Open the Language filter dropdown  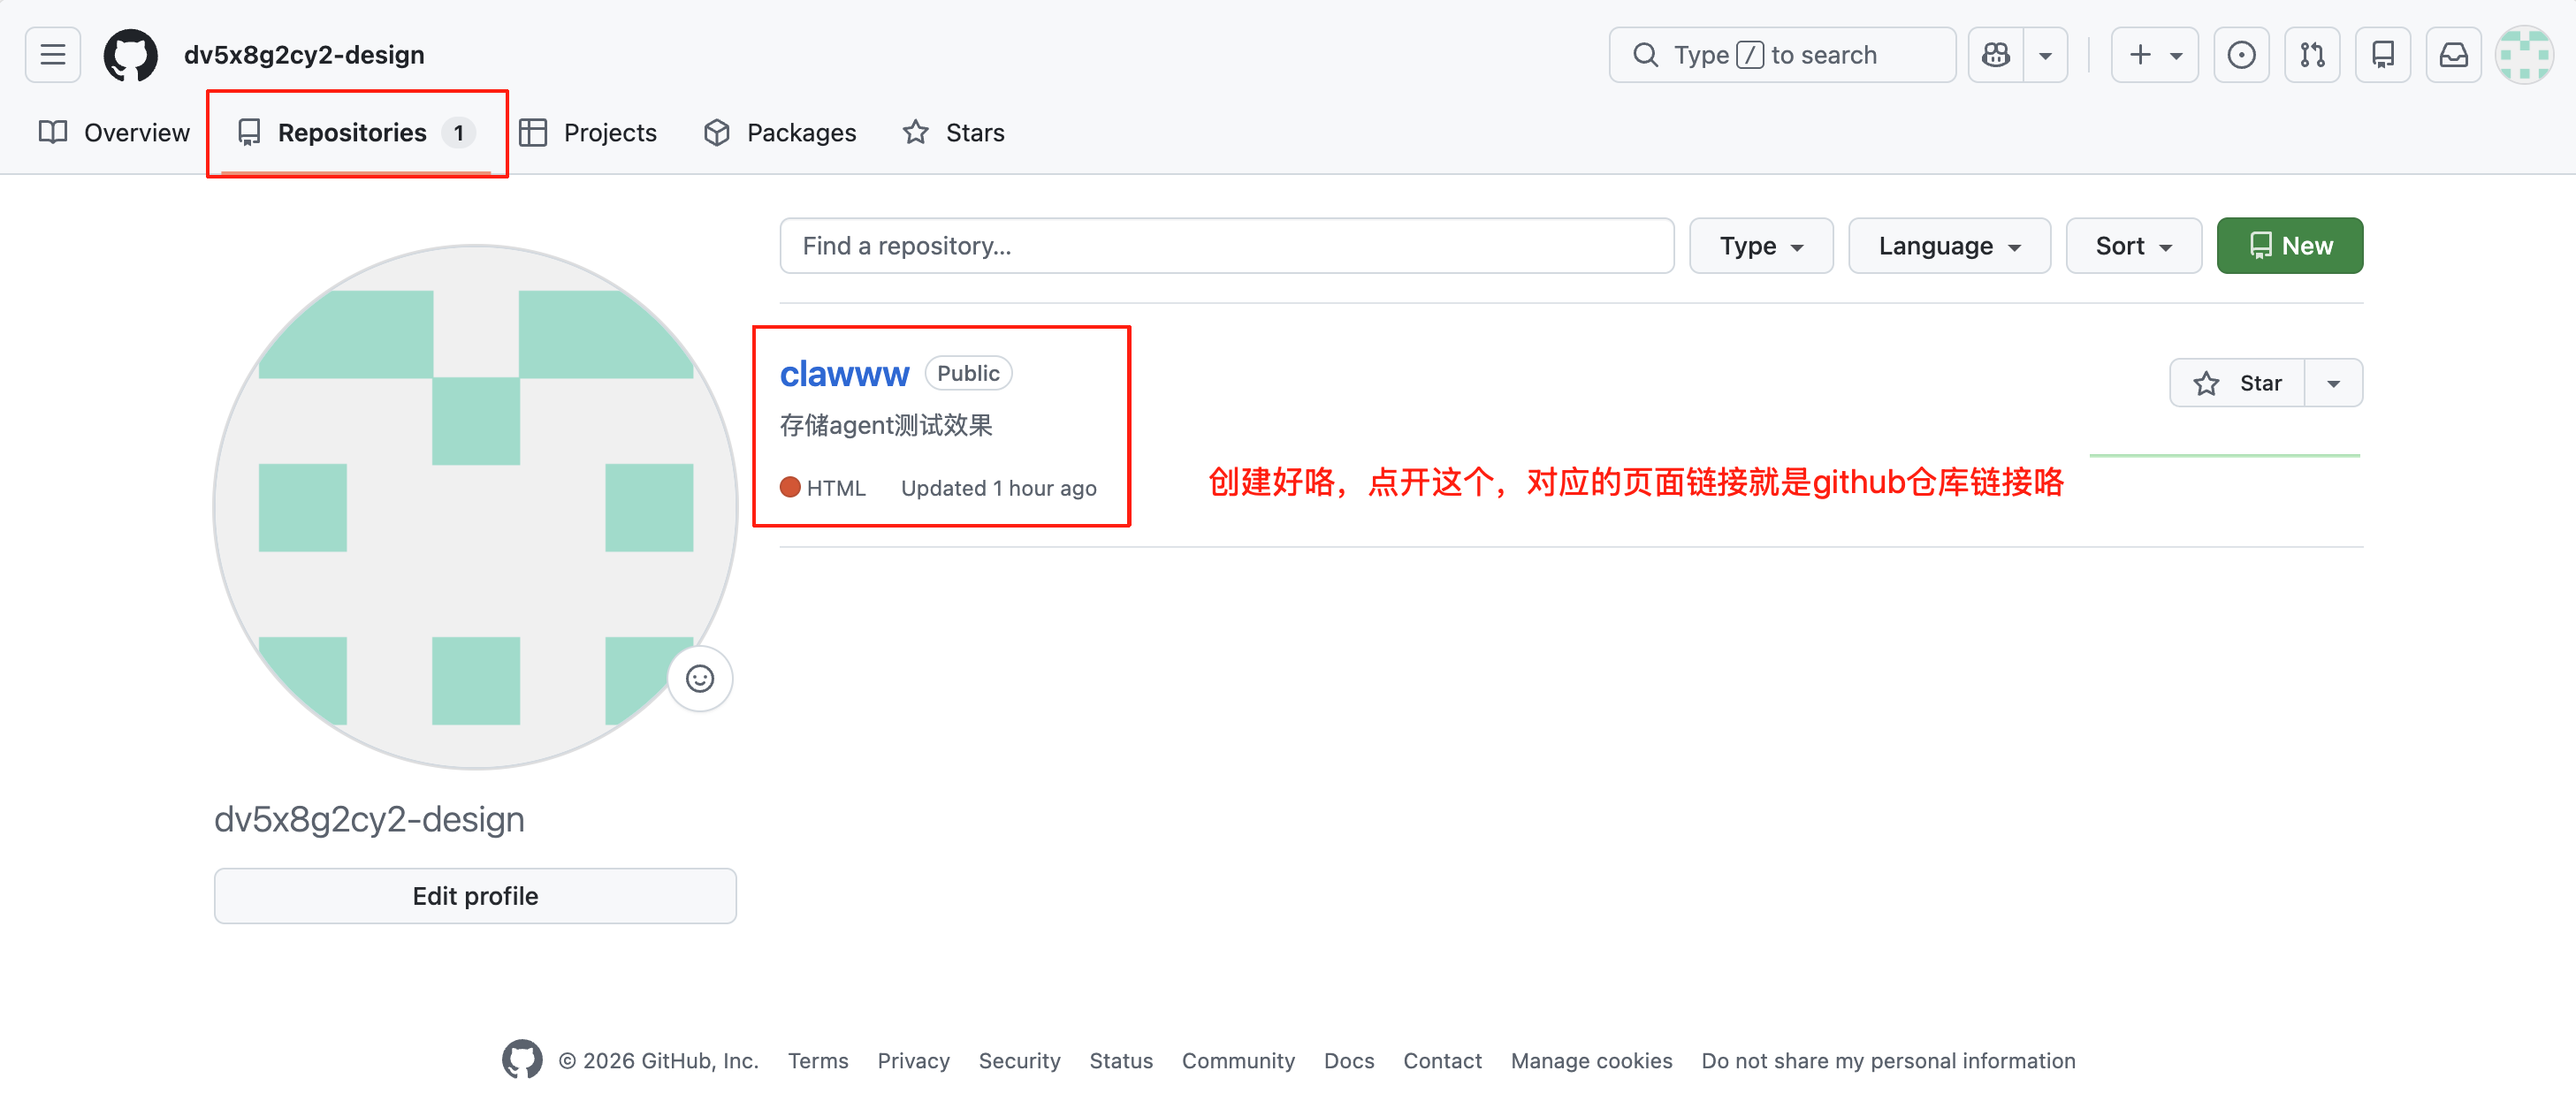point(1949,246)
